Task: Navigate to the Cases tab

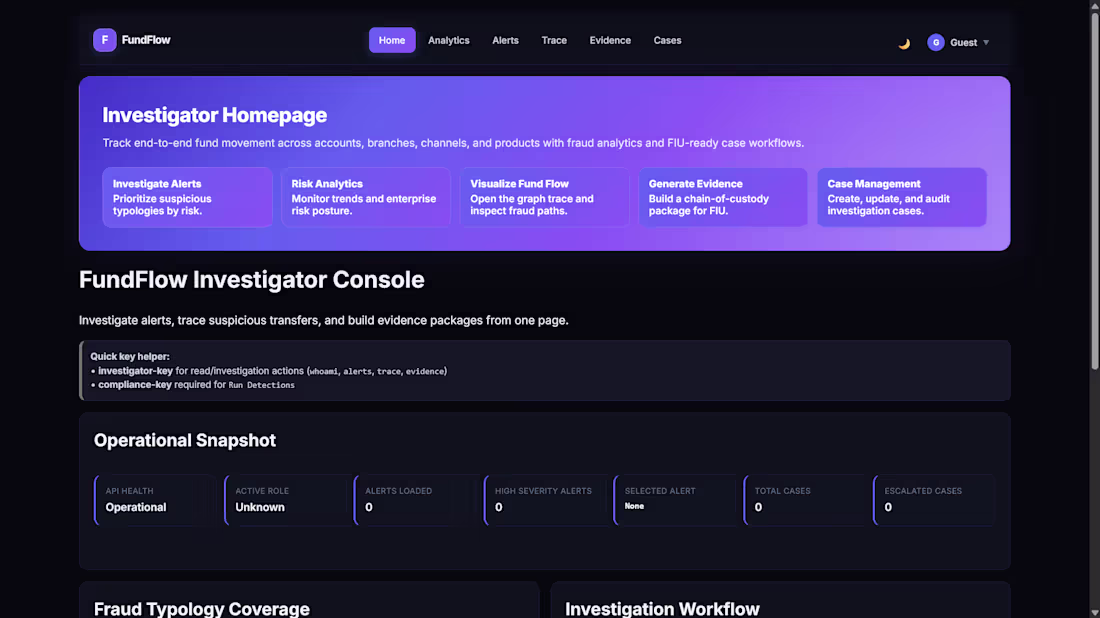Action: pyautogui.click(x=667, y=40)
